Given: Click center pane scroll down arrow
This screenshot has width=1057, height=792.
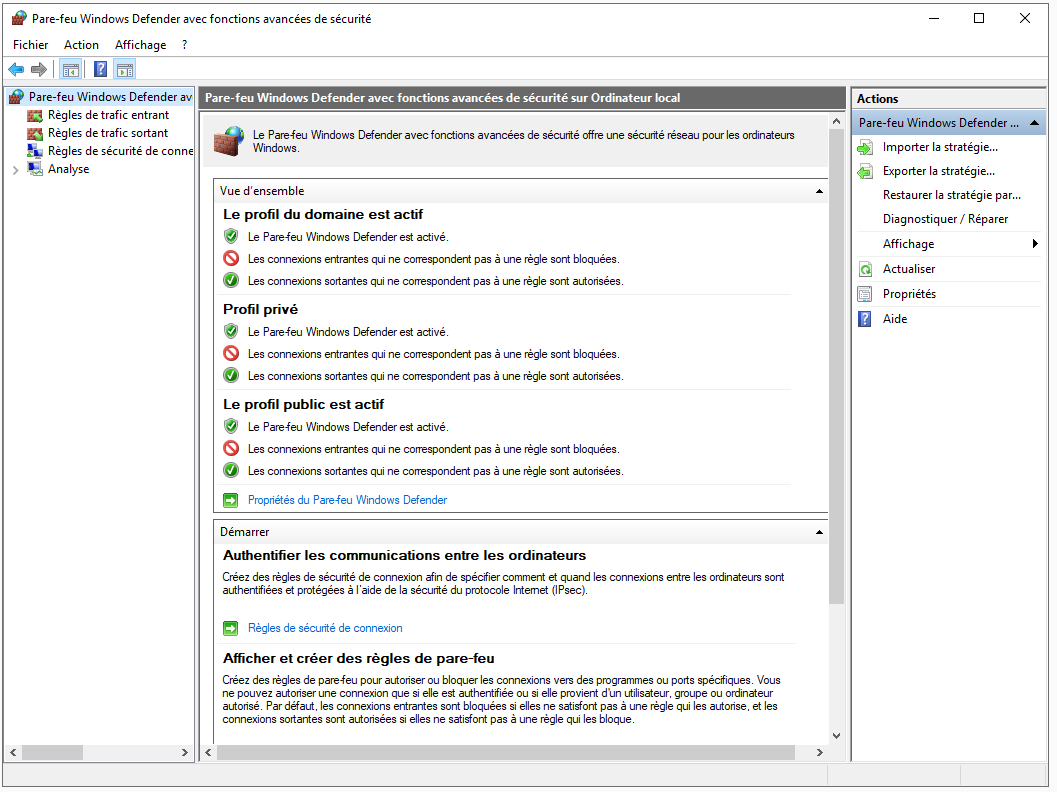Looking at the screenshot, I should [x=836, y=736].
